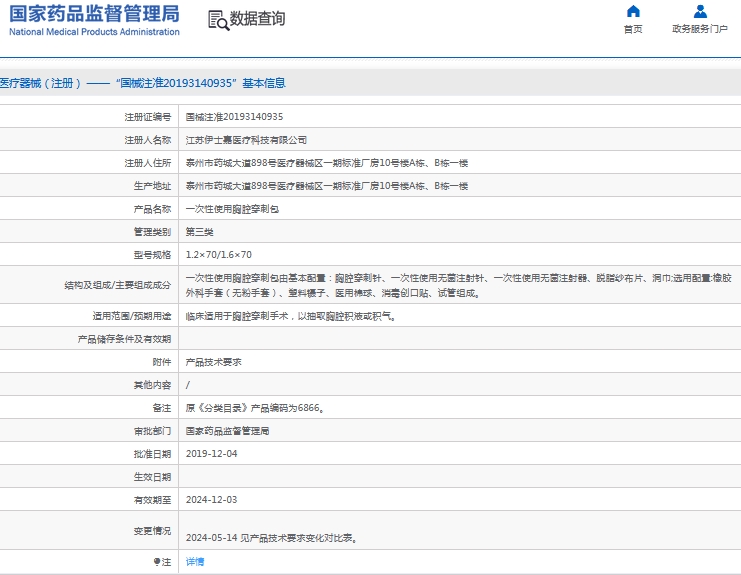Click the 适用范围 intended use value
Screen dimensions: 741x575
[291, 316]
